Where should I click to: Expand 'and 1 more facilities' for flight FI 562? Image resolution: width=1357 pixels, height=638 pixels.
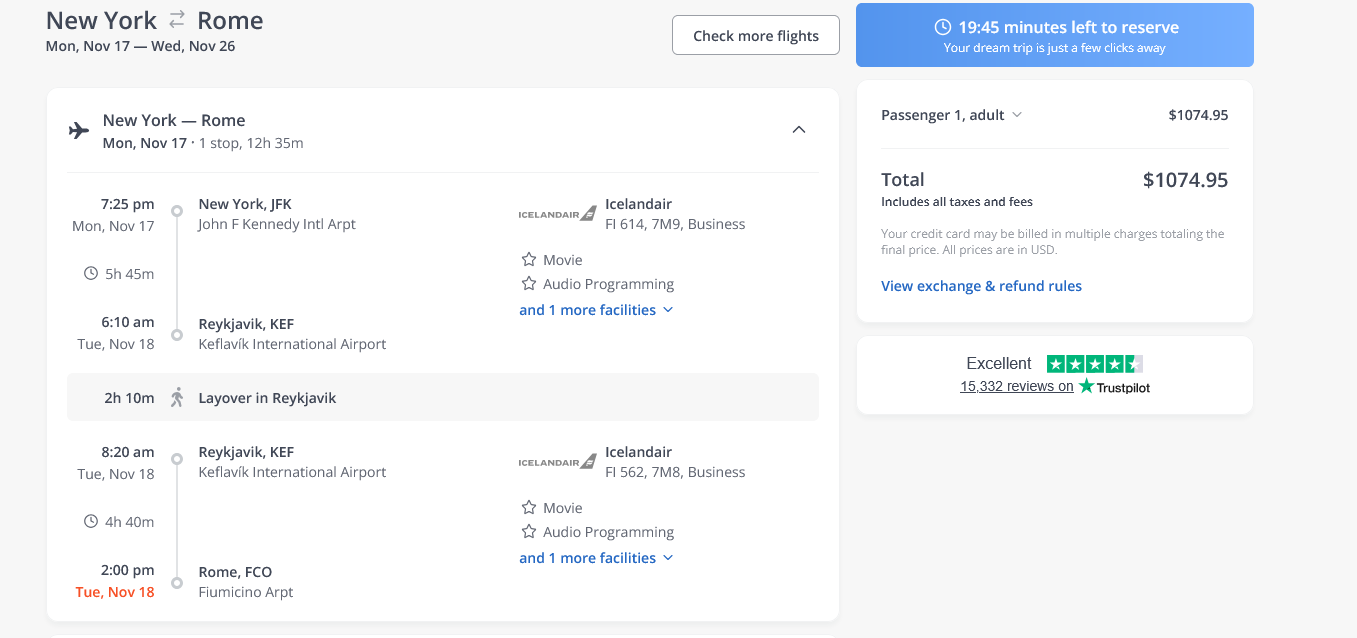pos(596,558)
